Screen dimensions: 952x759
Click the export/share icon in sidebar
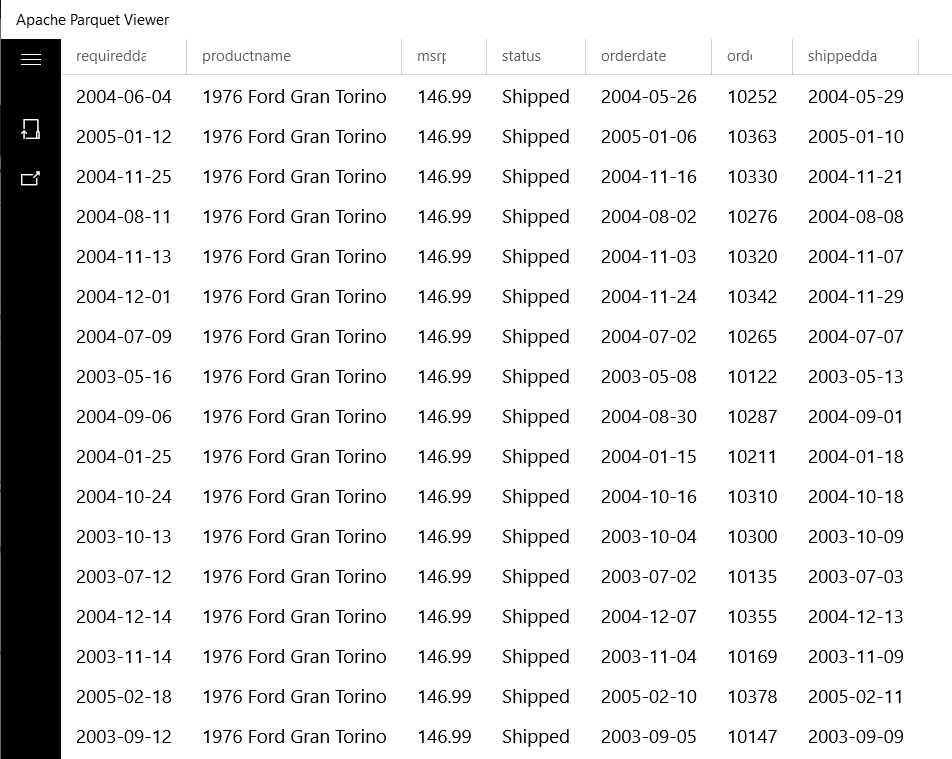[x=31, y=179]
